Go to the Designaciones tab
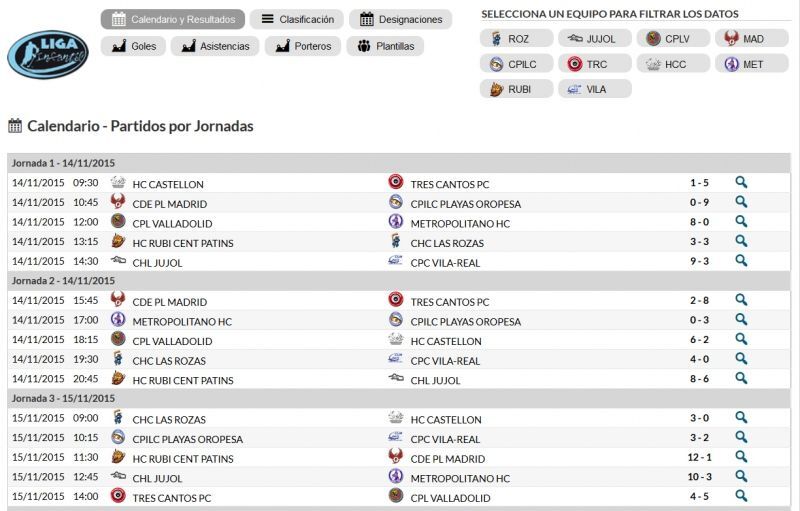 click(401, 19)
